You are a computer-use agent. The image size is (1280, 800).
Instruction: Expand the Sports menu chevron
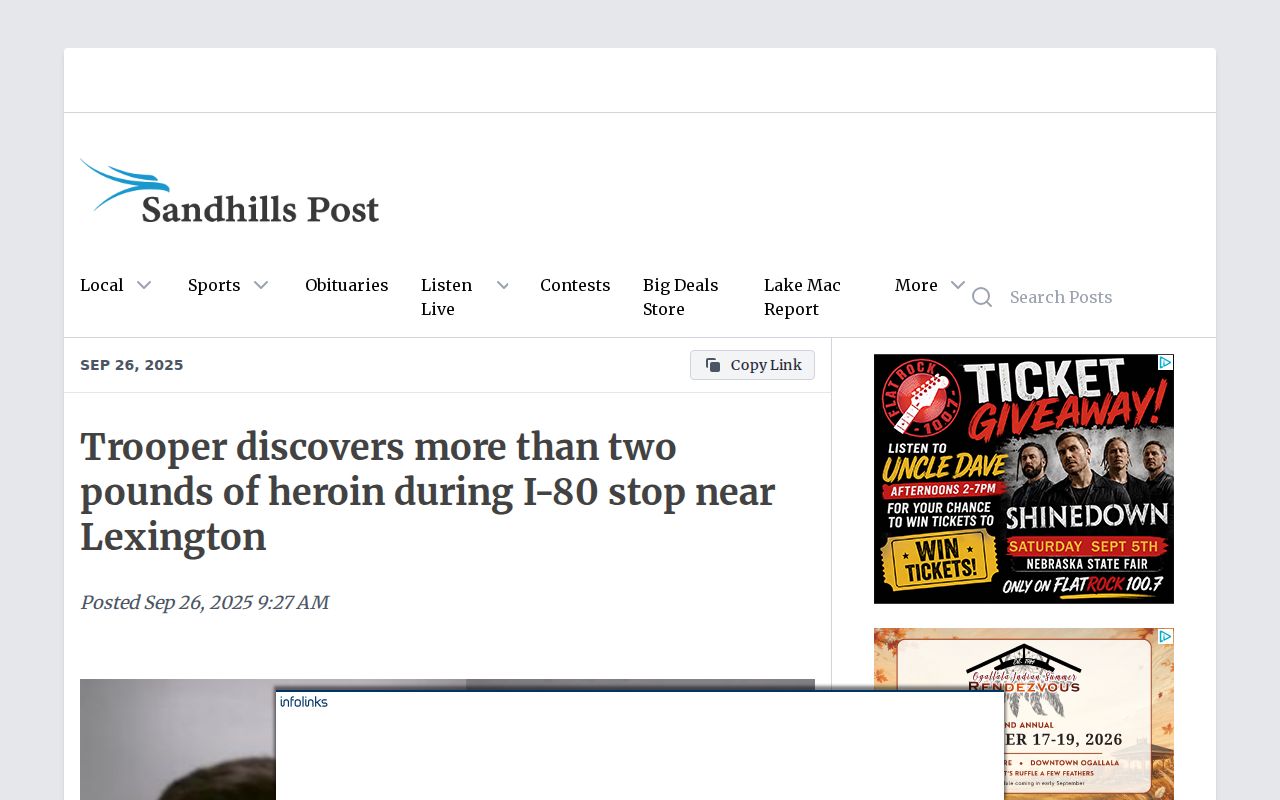[x=261, y=285]
